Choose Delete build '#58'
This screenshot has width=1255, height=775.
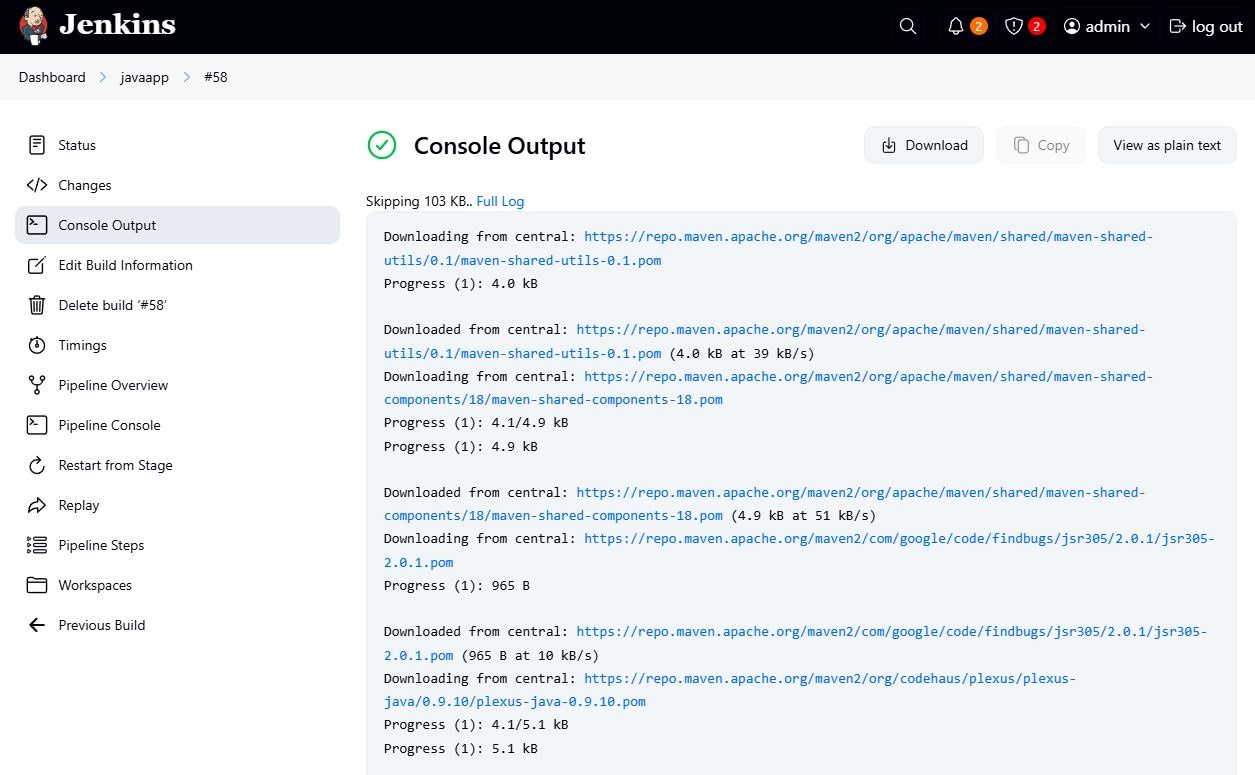coord(177,305)
